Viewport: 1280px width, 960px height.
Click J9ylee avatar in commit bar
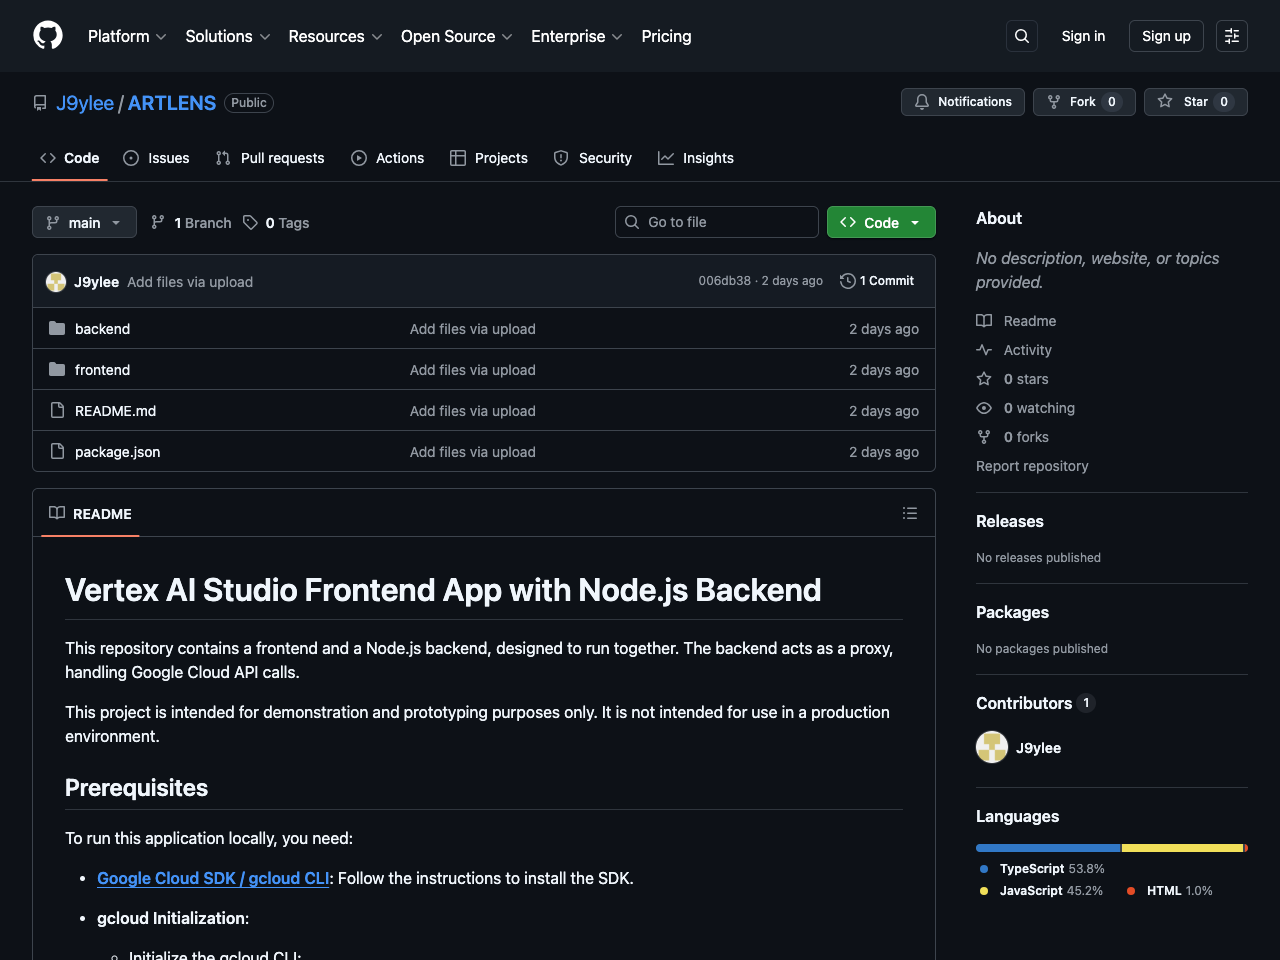click(x=56, y=282)
